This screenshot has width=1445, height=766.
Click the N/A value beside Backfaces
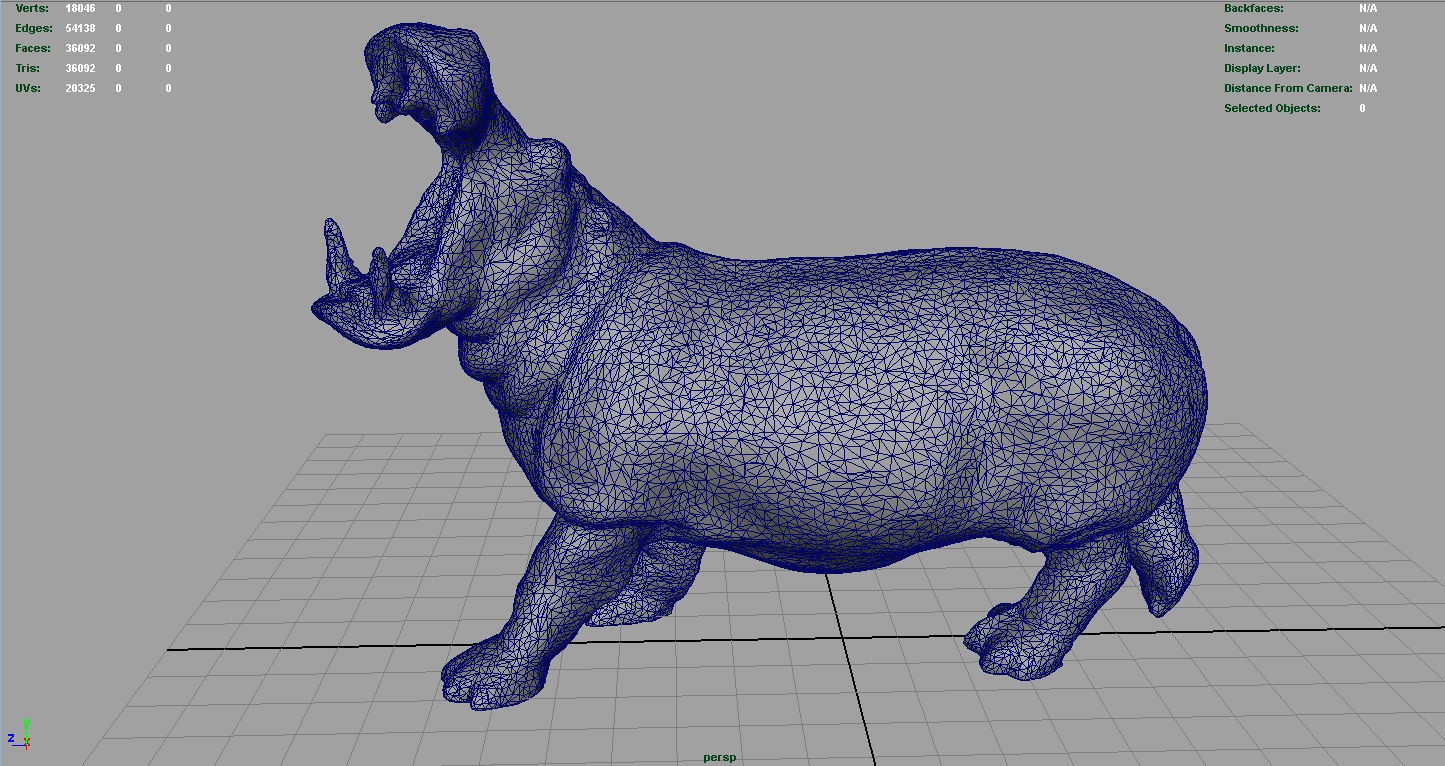coord(1368,8)
